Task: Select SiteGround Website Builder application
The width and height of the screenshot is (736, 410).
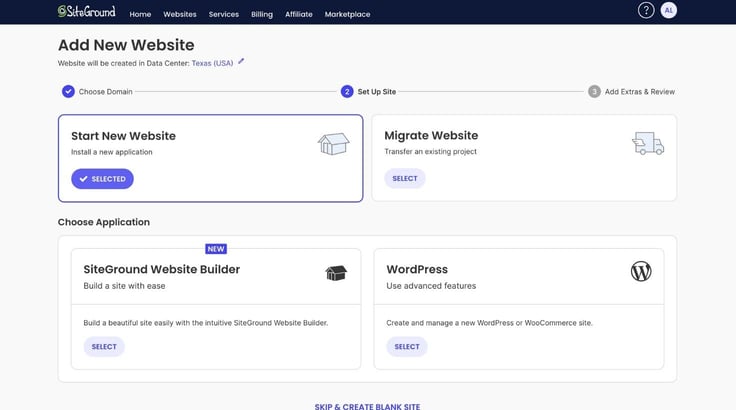Action: (104, 347)
